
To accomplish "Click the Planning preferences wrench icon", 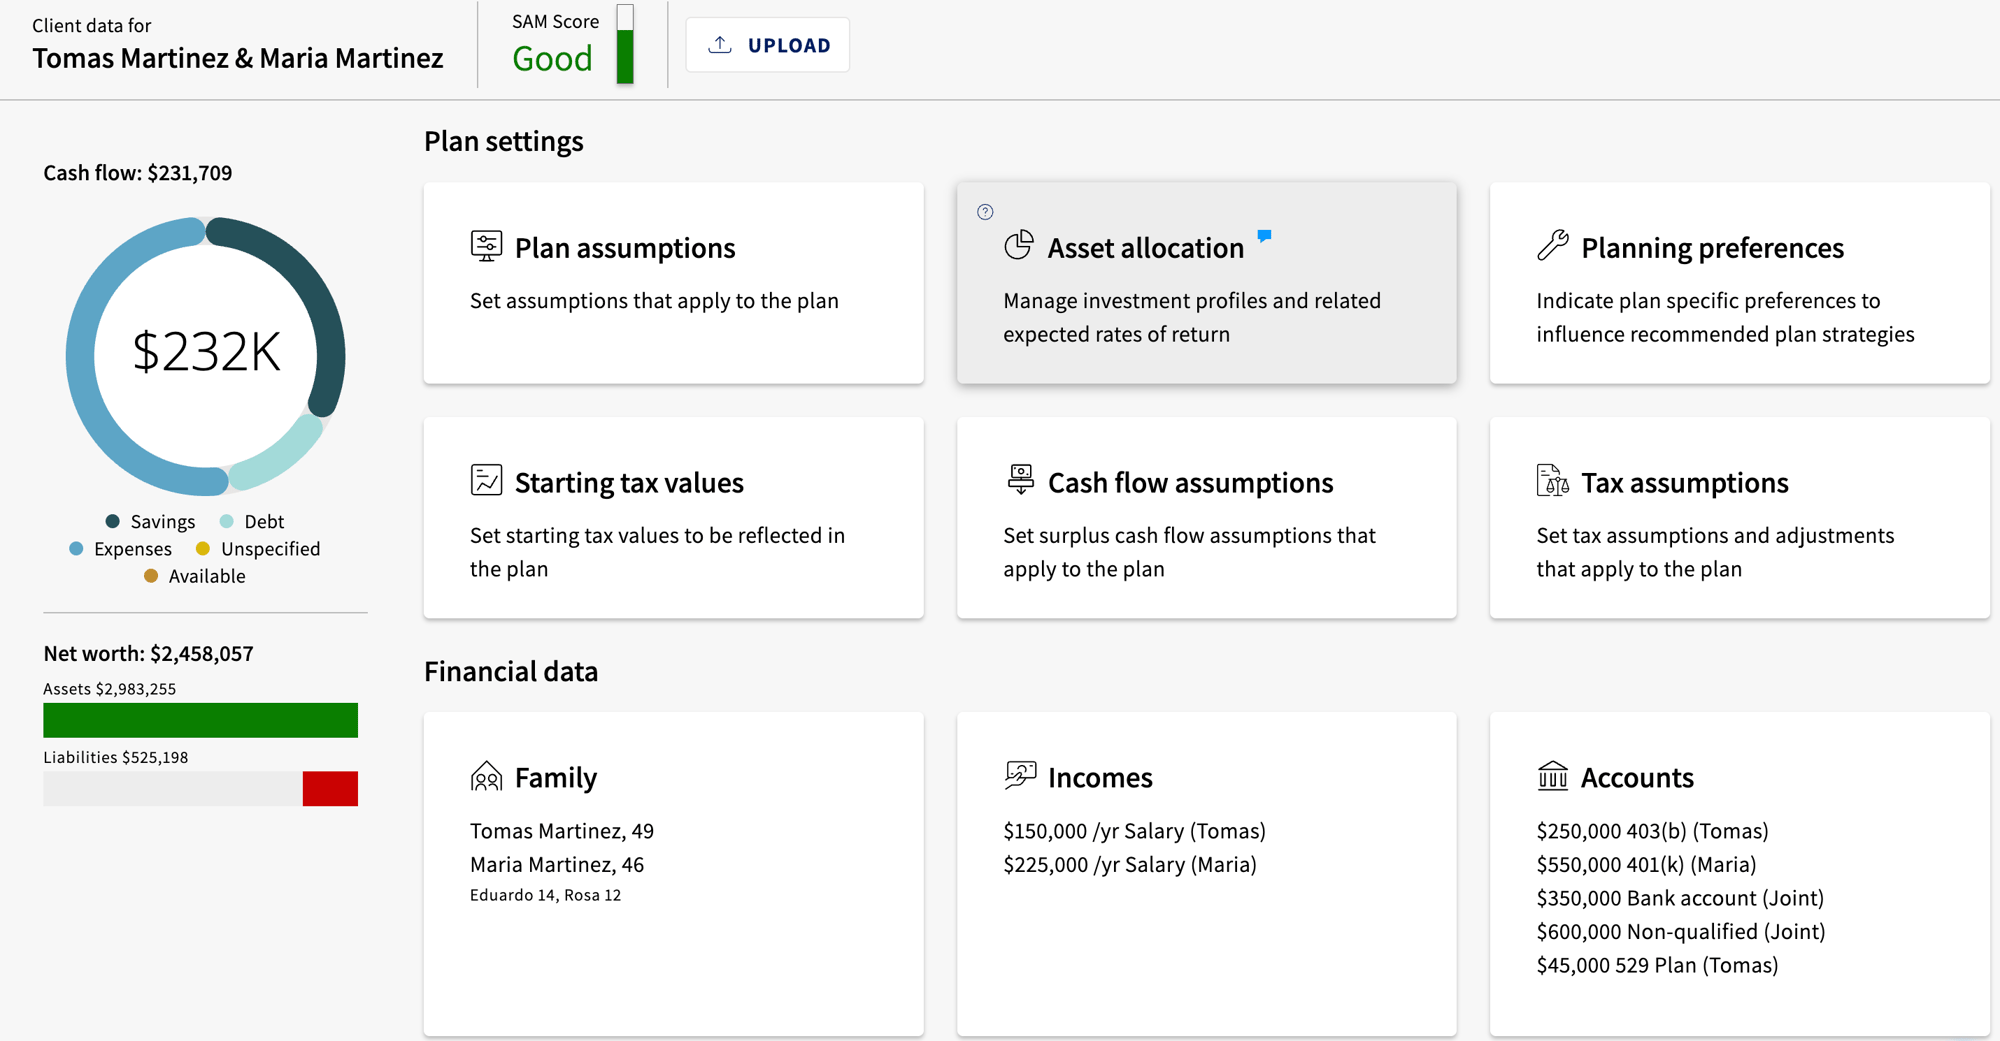I will (x=1552, y=245).
